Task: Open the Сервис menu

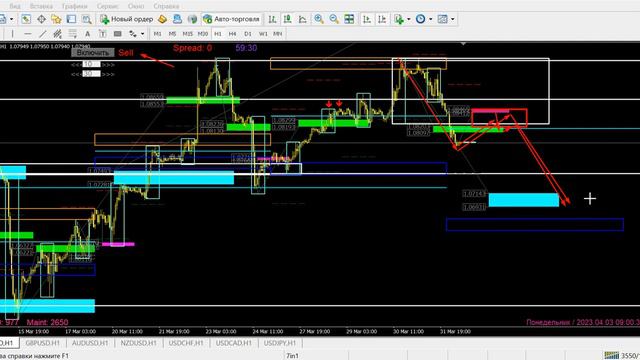Action: (108, 6)
